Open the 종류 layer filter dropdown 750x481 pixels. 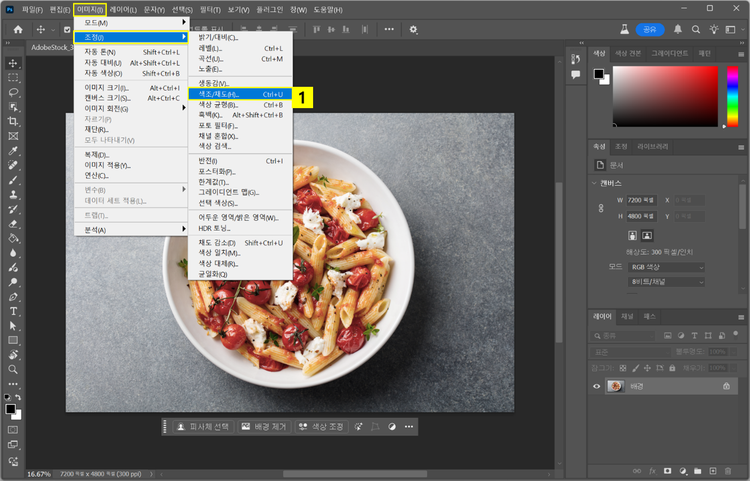coord(622,336)
